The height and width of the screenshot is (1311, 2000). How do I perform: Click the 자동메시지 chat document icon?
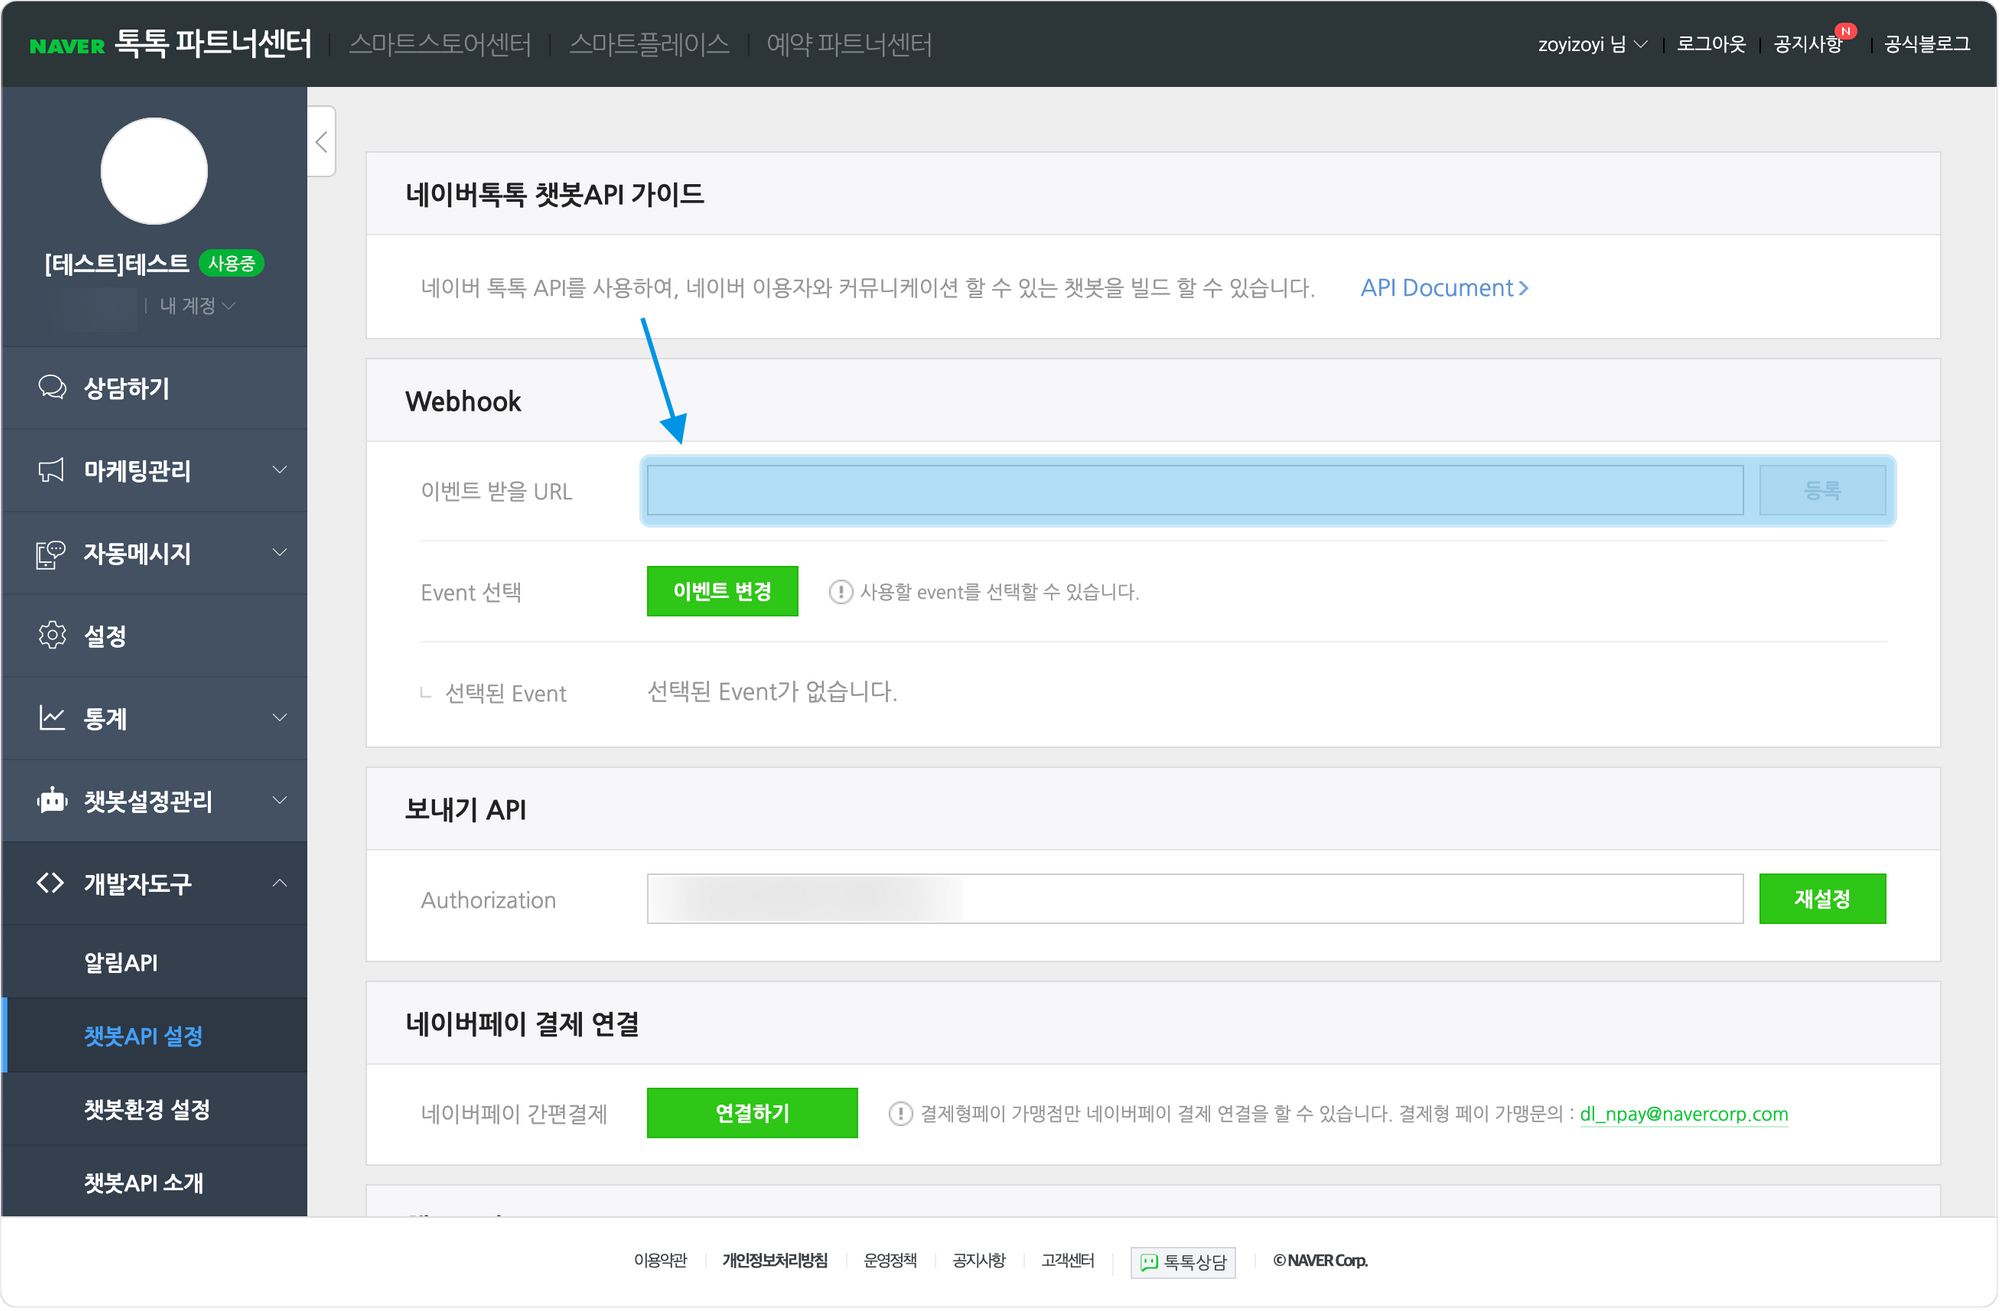coord(51,553)
